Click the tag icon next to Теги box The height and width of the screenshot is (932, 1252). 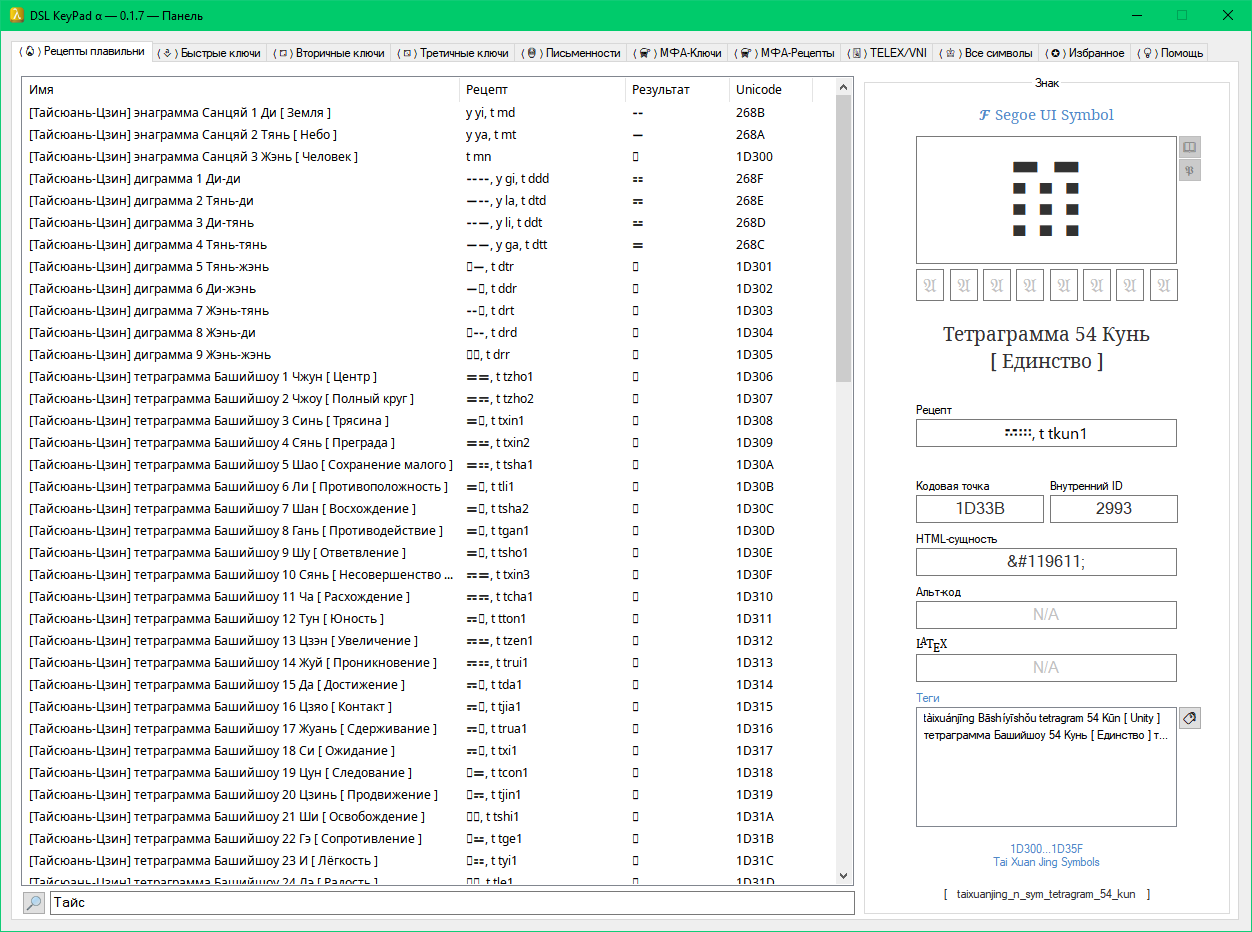(1189, 718)
